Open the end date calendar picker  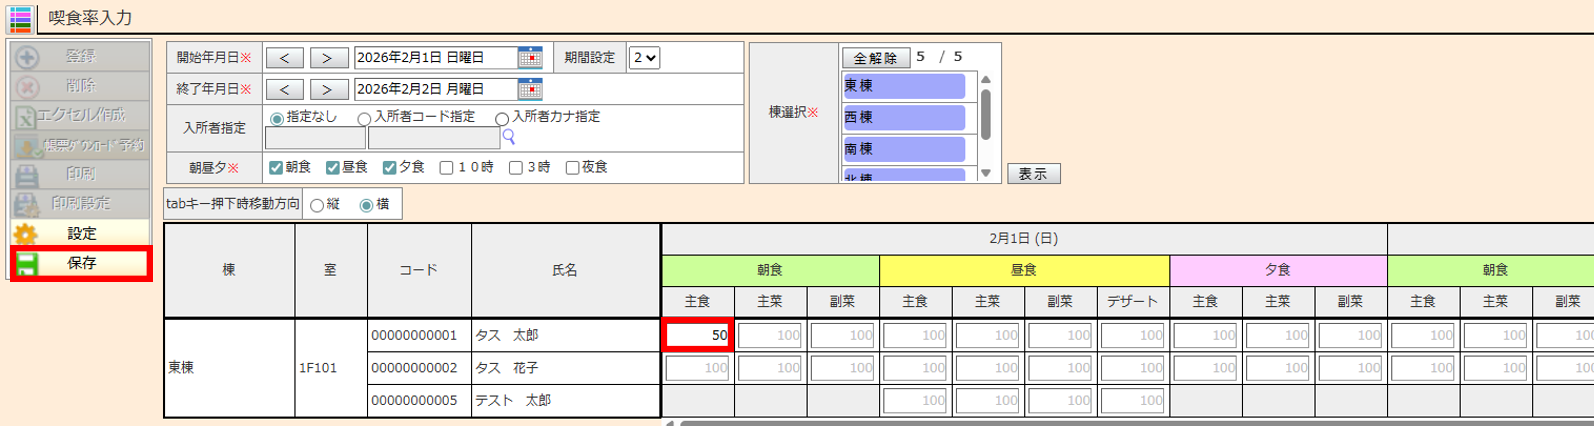point(530,90)
